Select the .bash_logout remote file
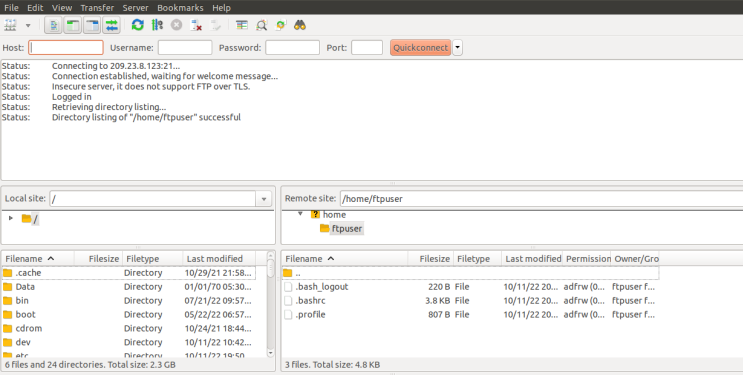The width and height of the screenshot is (743, 375). (x=471, y=286)
